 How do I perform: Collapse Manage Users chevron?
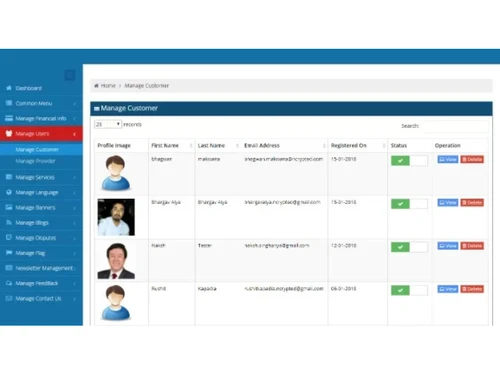(x=74, y=134)
